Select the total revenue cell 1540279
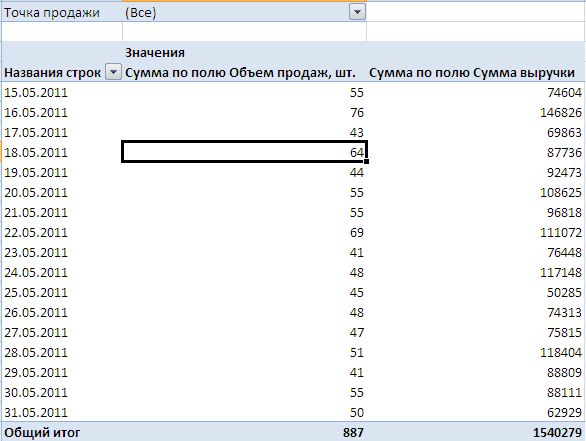Screen dimensions: 586x441 (475, 432)
